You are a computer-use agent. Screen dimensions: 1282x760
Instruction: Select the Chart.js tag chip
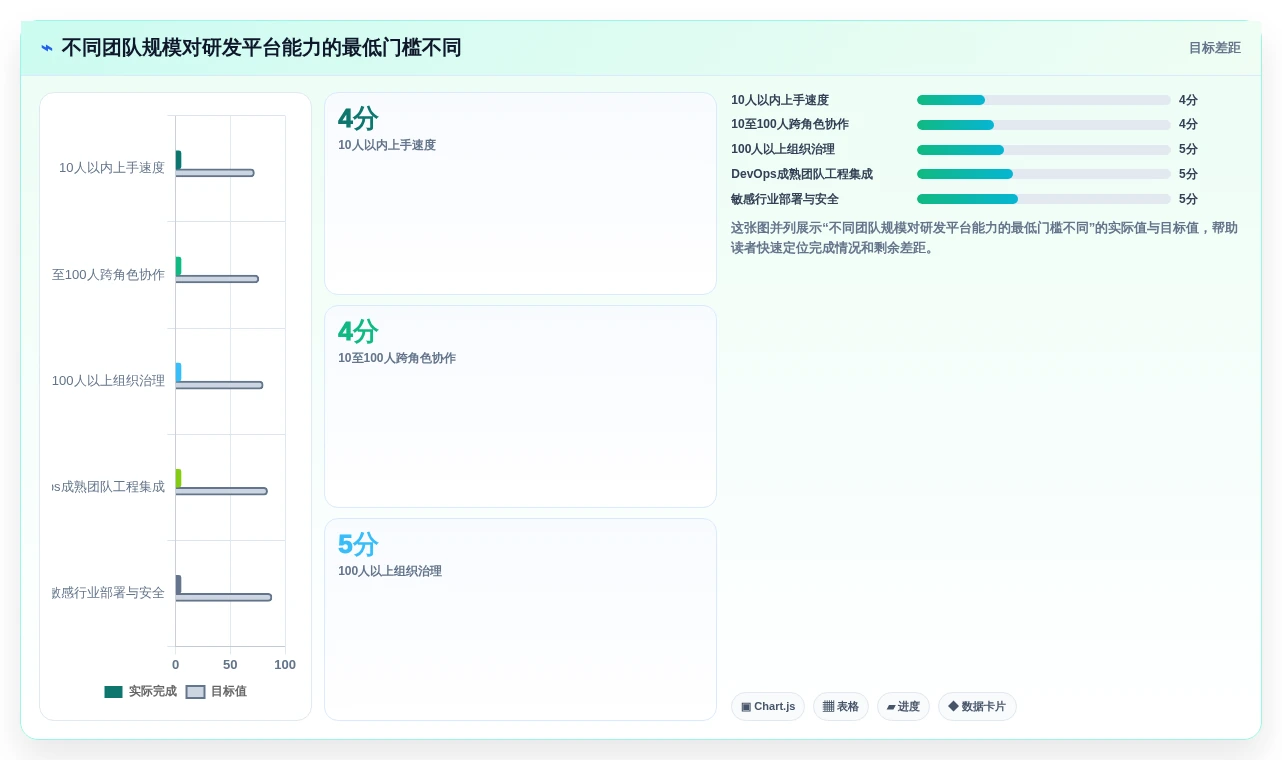coord(768,707)
